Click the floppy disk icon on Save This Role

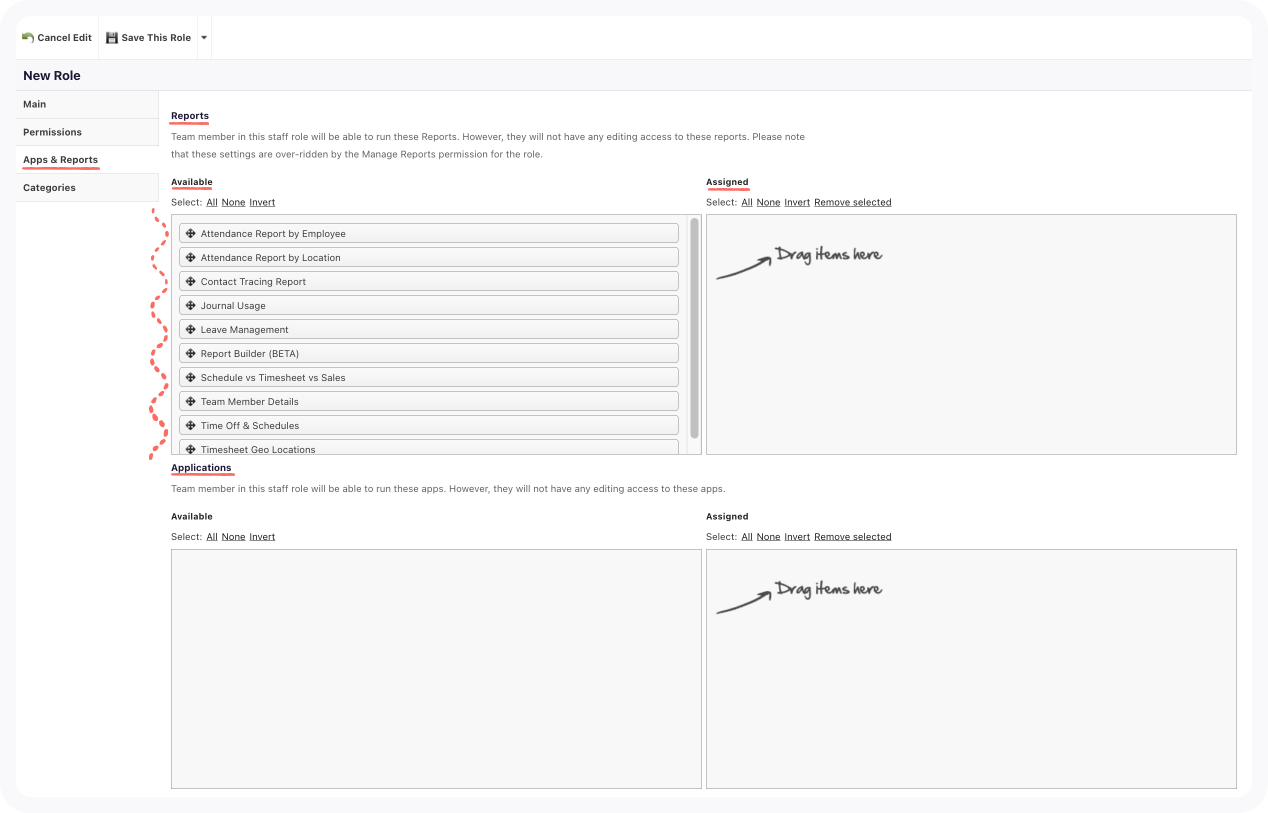(x=111, y=37)
